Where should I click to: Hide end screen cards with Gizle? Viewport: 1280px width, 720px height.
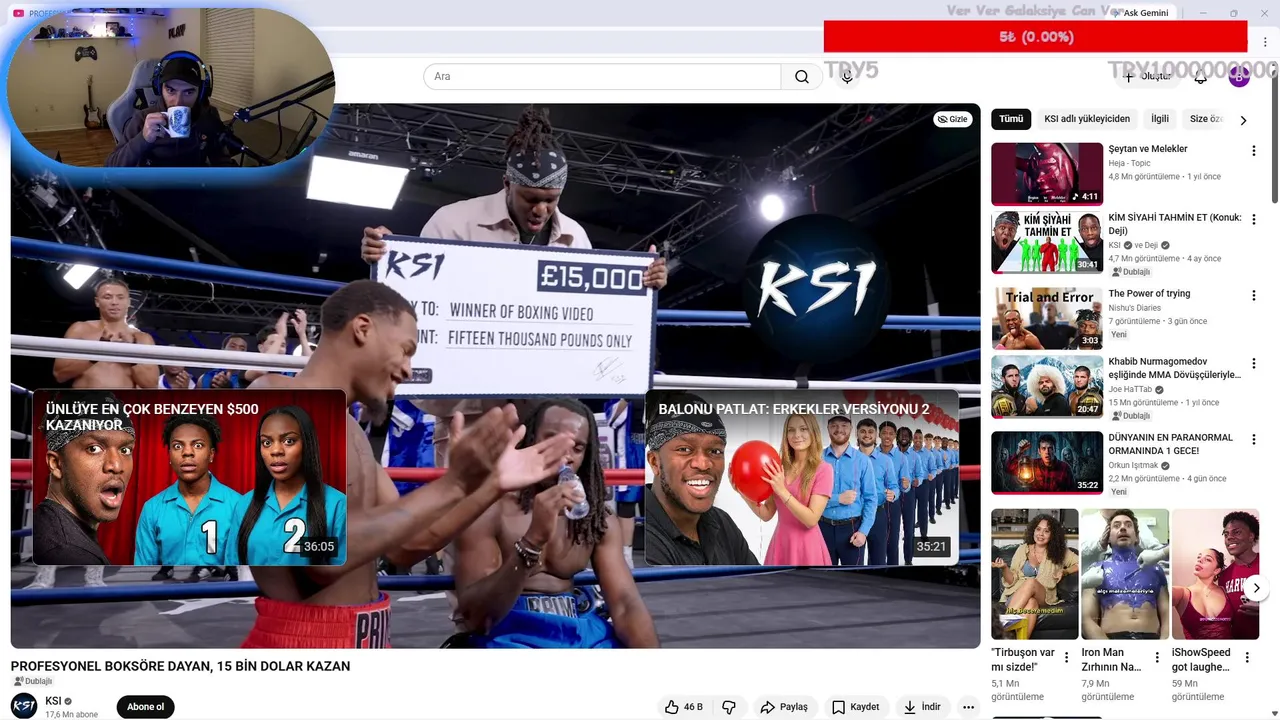tap(952, 119)
